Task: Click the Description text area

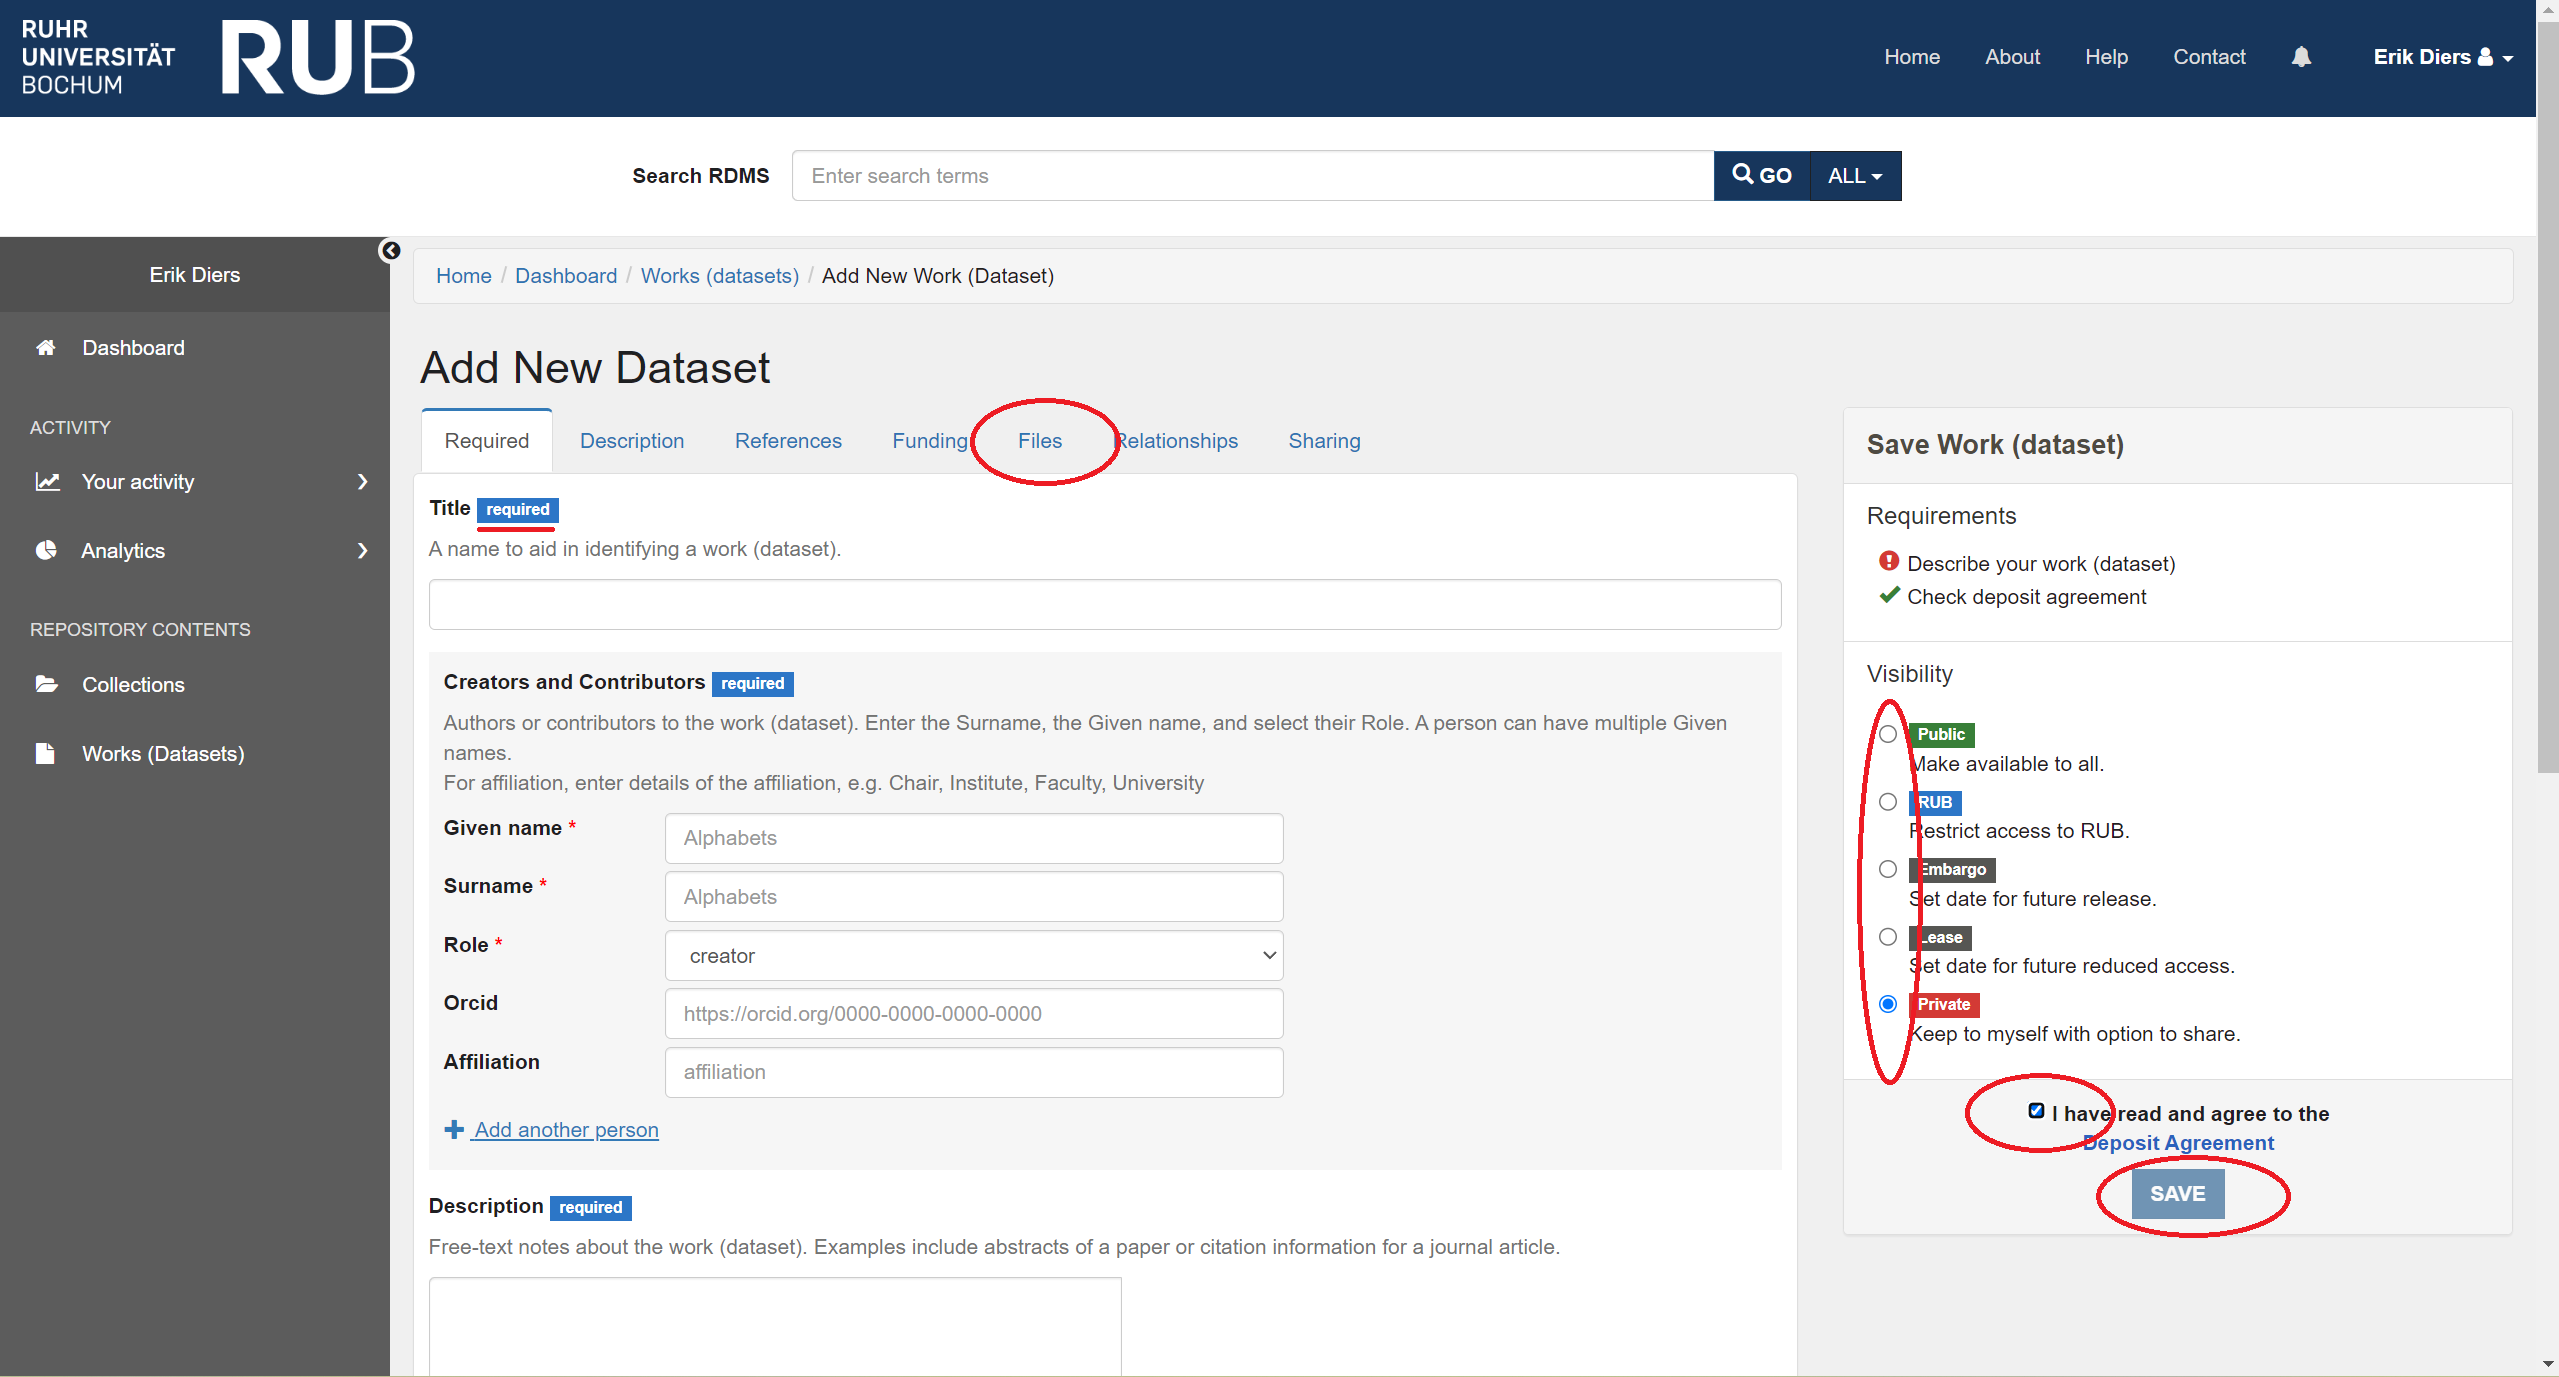Action: [775, 1327]
